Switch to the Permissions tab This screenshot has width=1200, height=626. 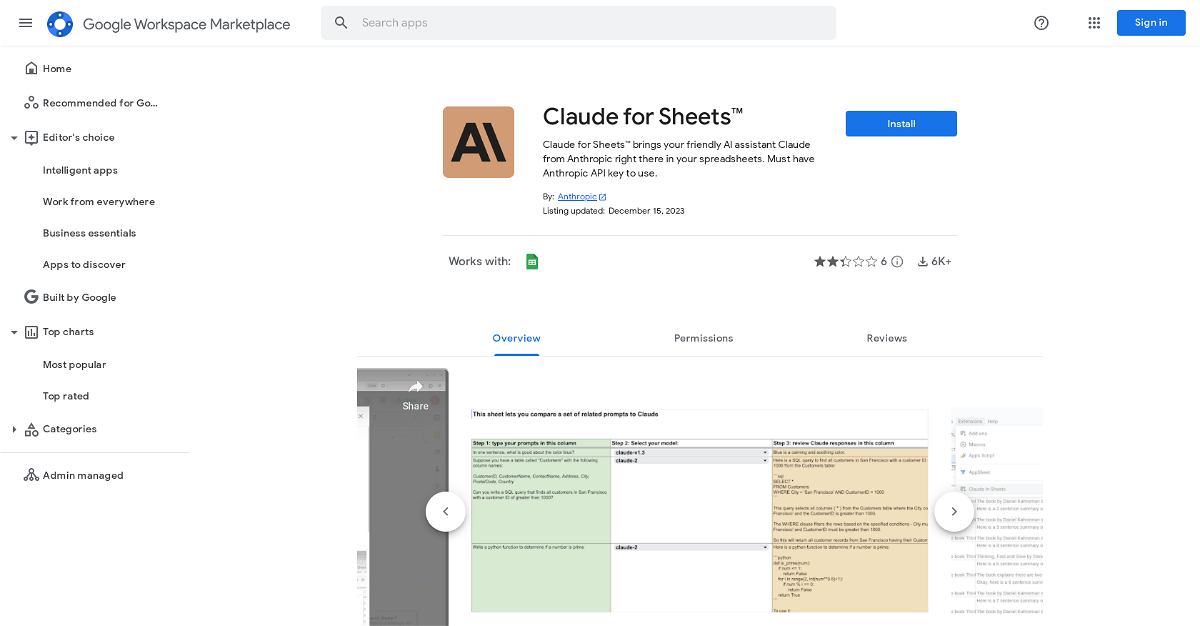click(703, 339)
